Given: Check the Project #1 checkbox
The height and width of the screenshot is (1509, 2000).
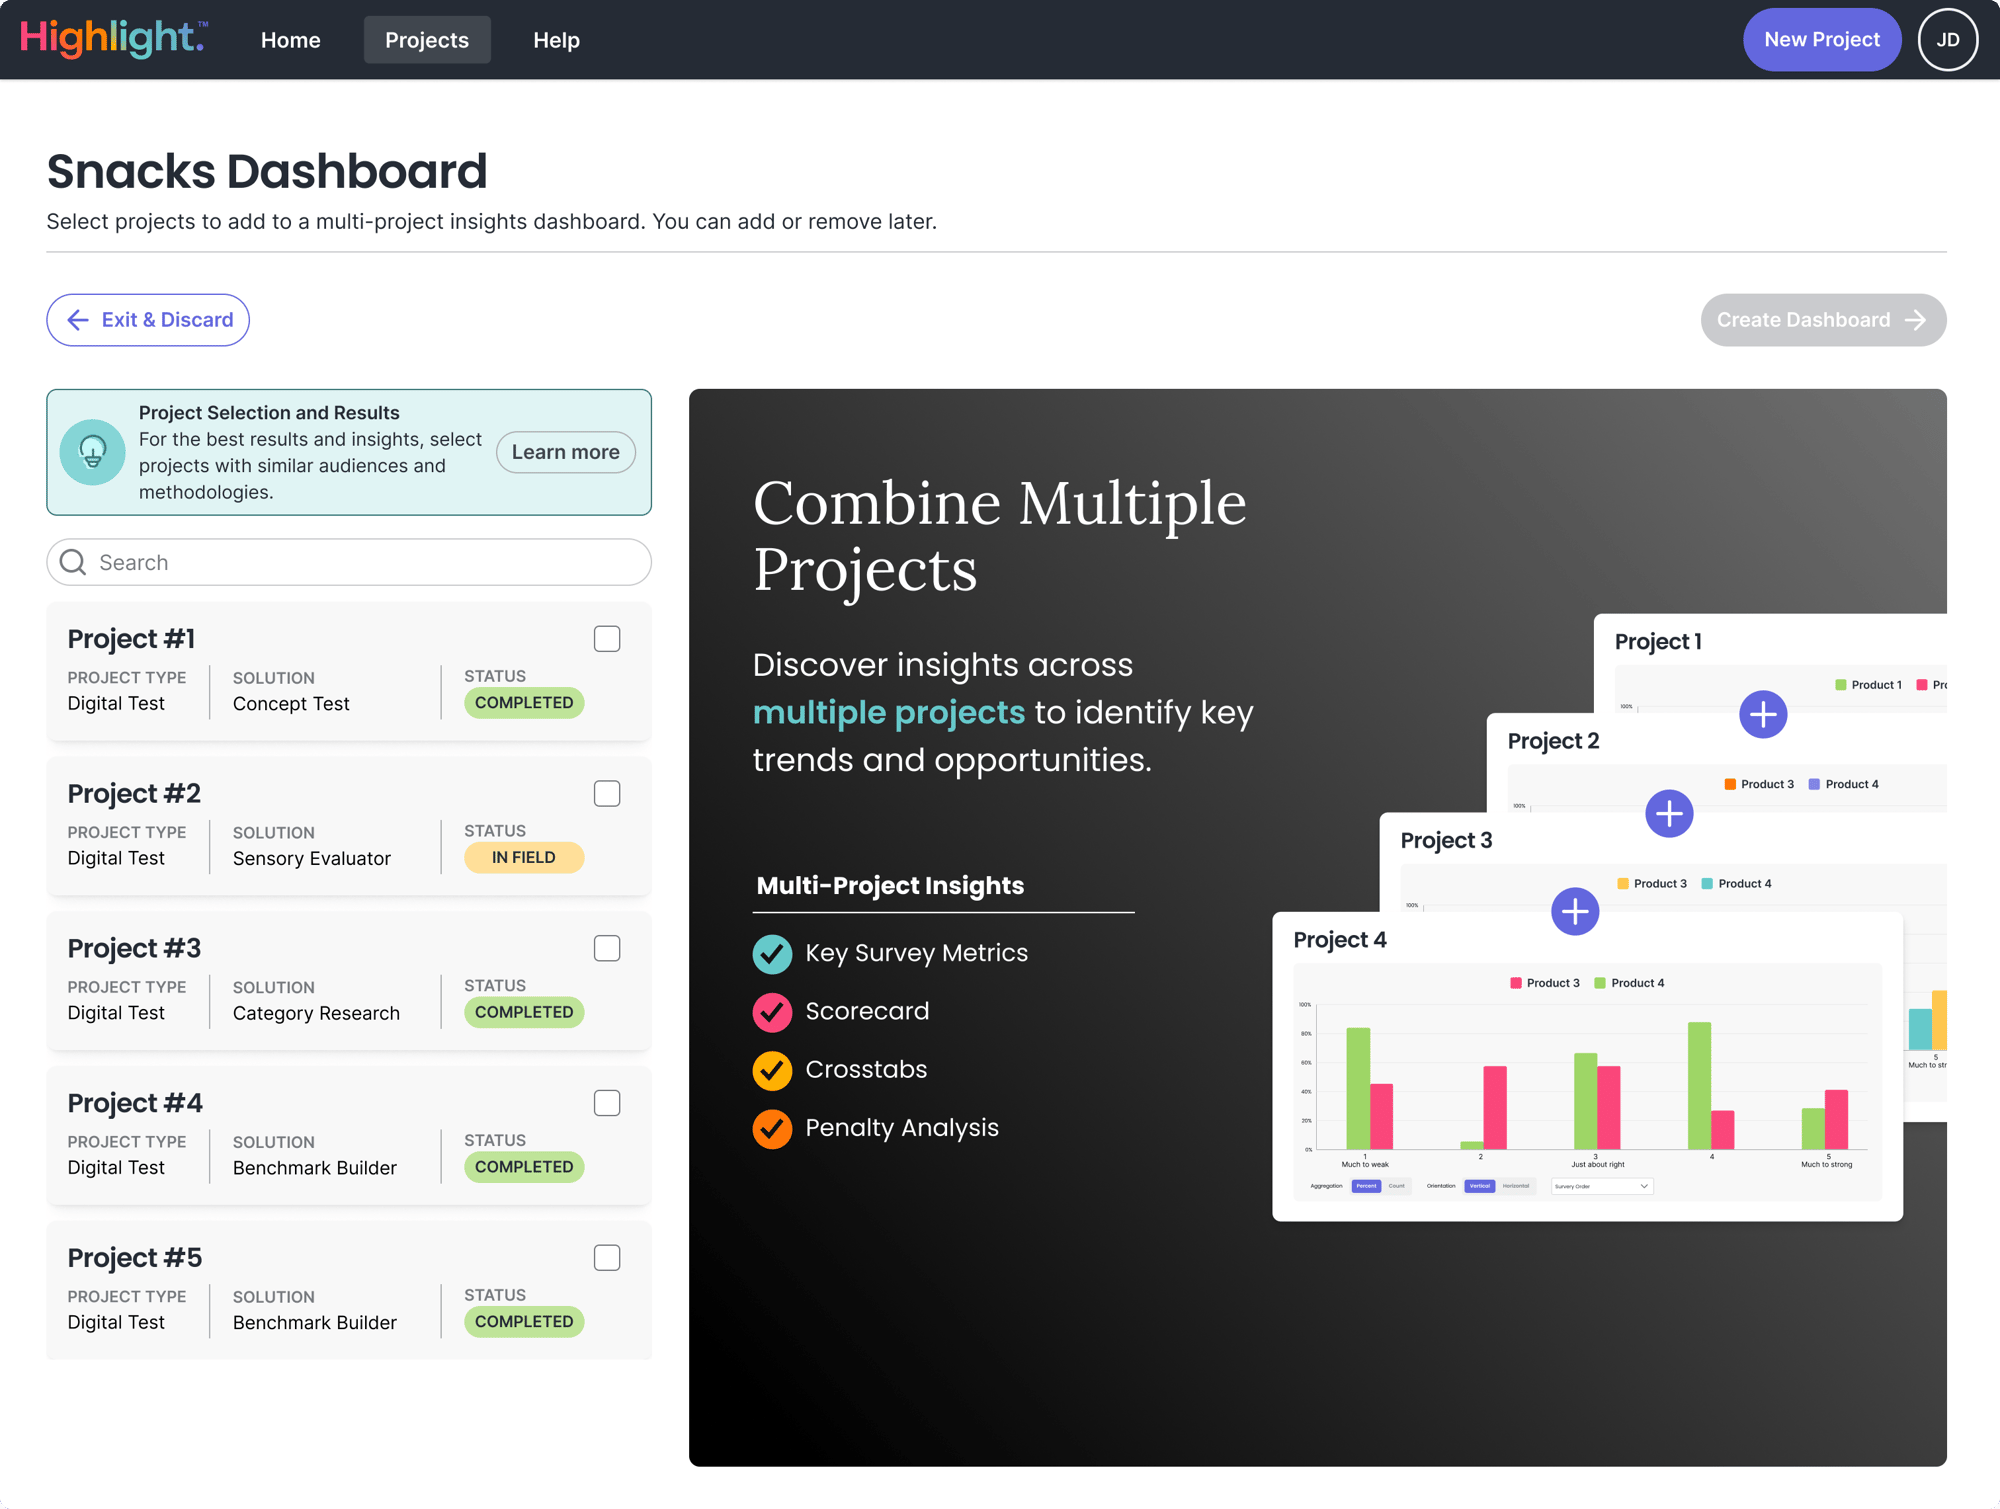Looking at the screenshot, I should pyautogui.click(x=607, y=638).
